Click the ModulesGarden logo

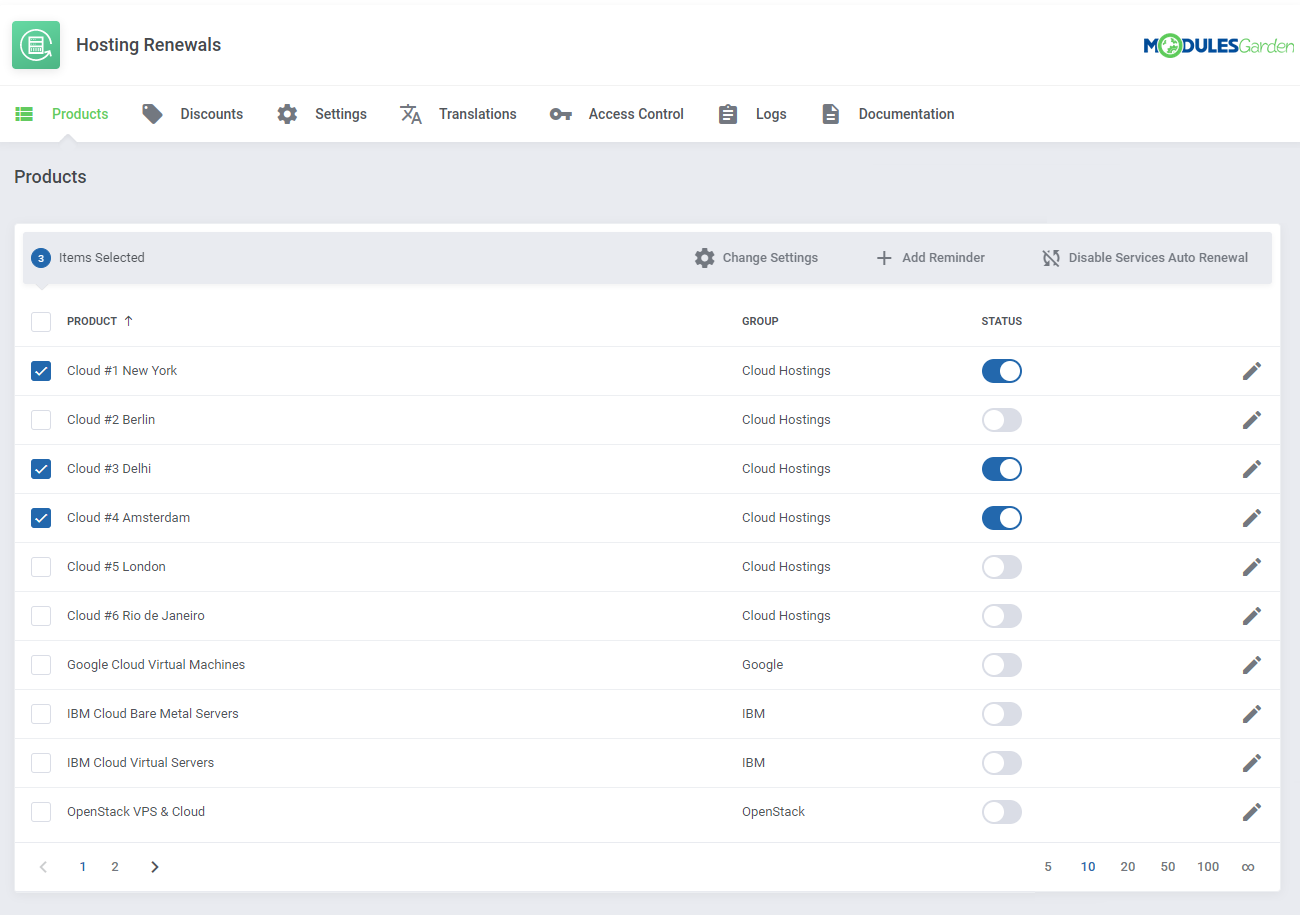pos(1218,45)
